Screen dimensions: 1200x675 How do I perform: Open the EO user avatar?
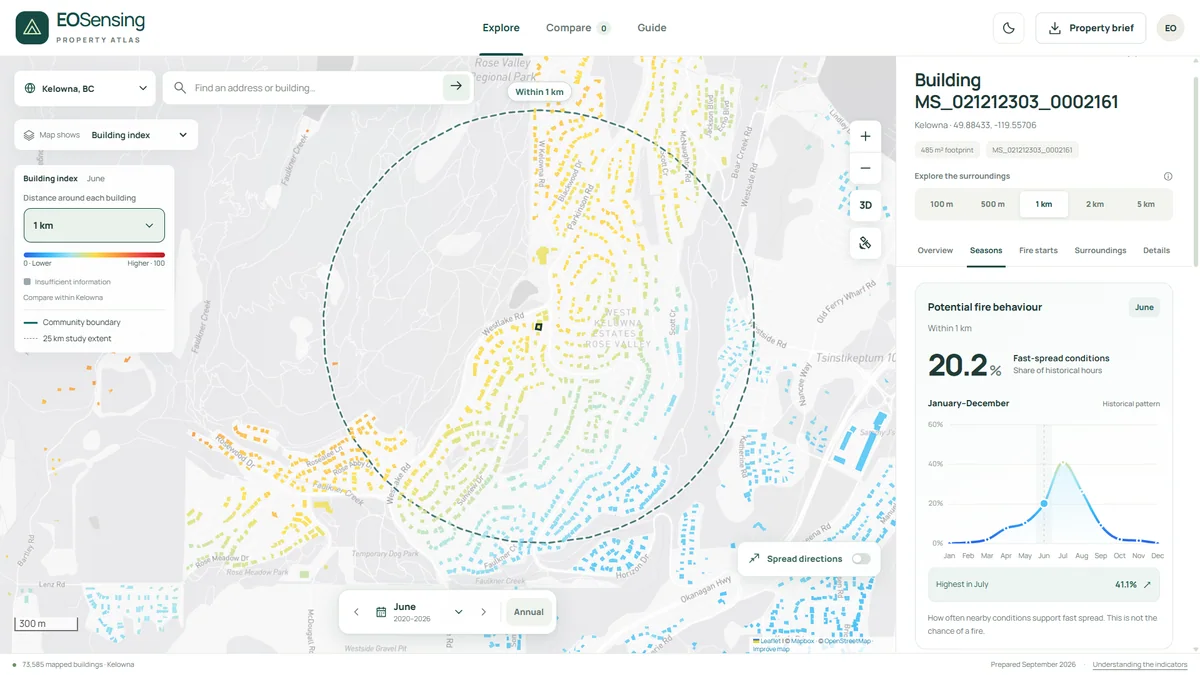click(1170, 28)
